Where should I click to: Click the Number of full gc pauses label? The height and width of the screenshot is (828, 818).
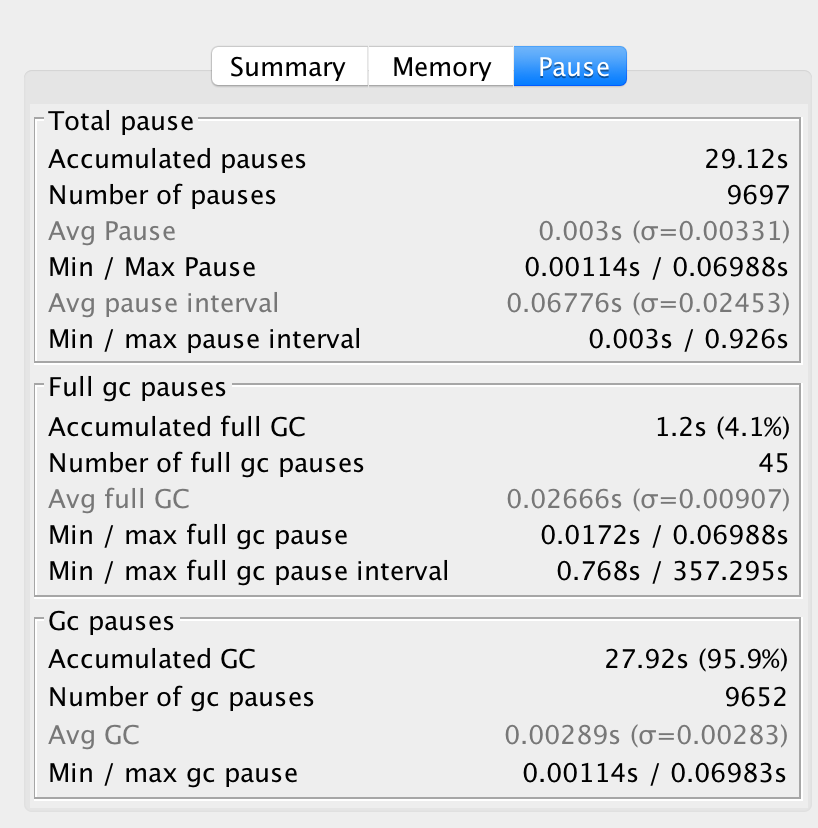pos(206,463)
